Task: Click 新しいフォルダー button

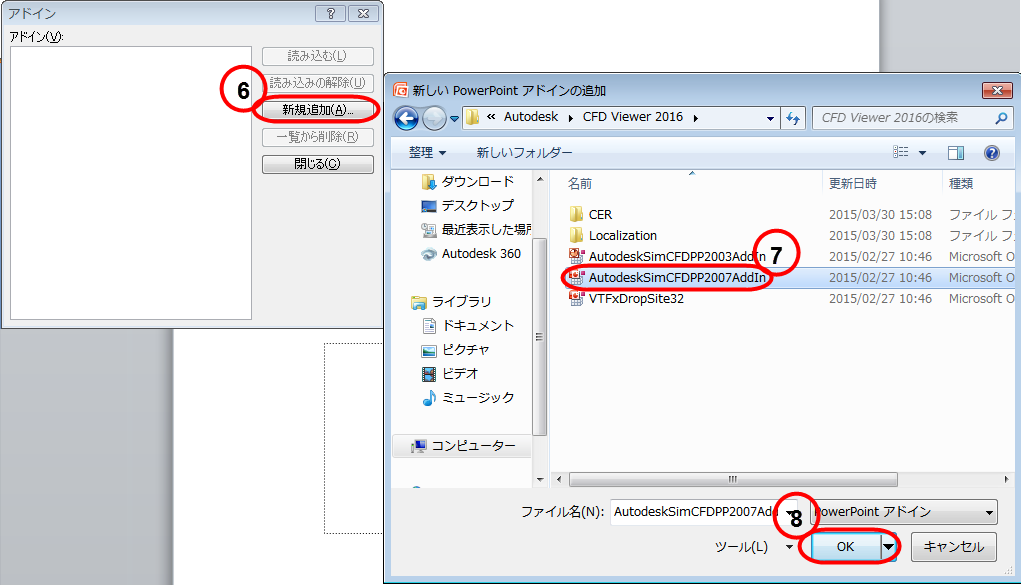Action: (524, 152)
